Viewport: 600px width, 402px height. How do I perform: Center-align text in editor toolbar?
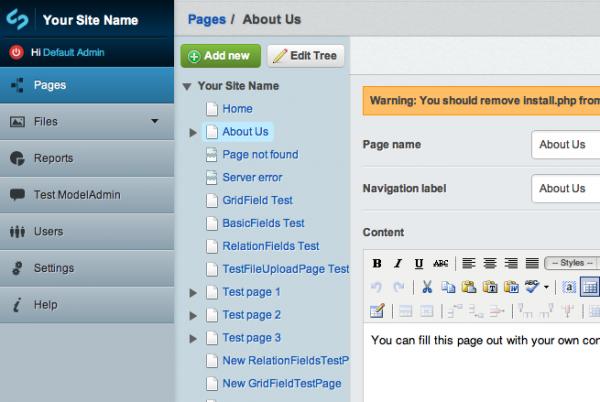(x=490, y=263)
